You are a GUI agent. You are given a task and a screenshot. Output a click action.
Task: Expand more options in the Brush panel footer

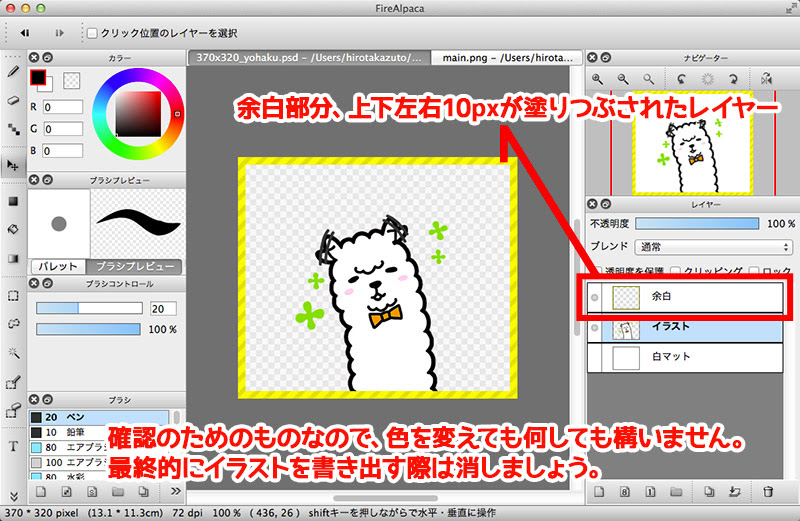[x=176, y=491]
